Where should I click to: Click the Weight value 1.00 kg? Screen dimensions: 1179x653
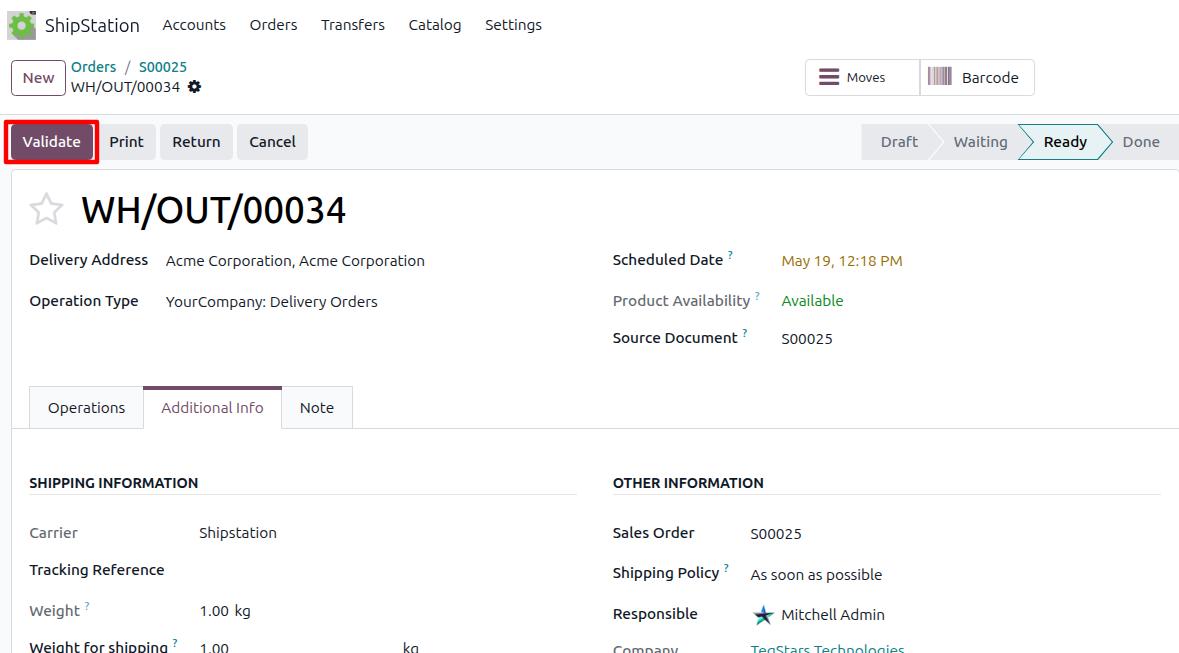click(x=225, y=611)
